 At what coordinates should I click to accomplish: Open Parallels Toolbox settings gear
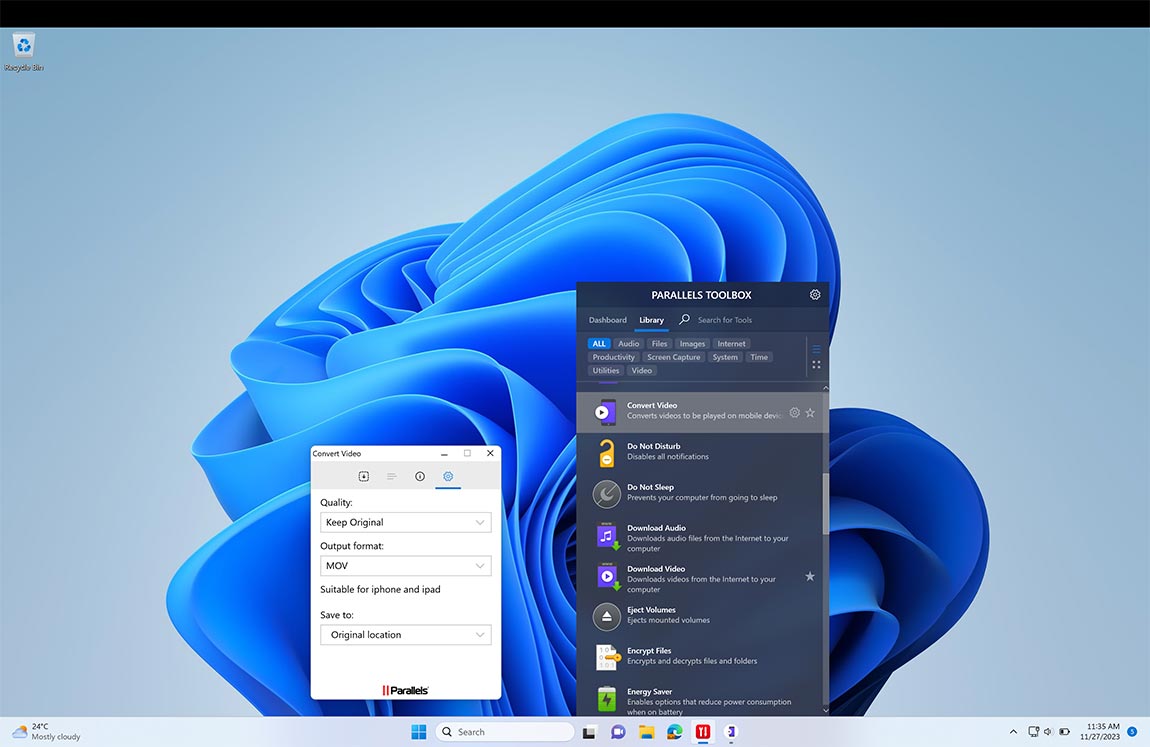pos(814,294)
